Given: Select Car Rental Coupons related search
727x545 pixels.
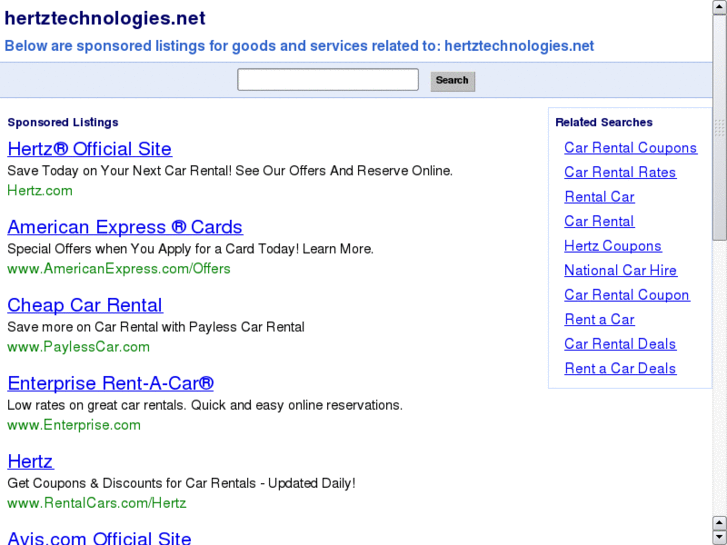Looking at the screenshot, I should point(631,147).
